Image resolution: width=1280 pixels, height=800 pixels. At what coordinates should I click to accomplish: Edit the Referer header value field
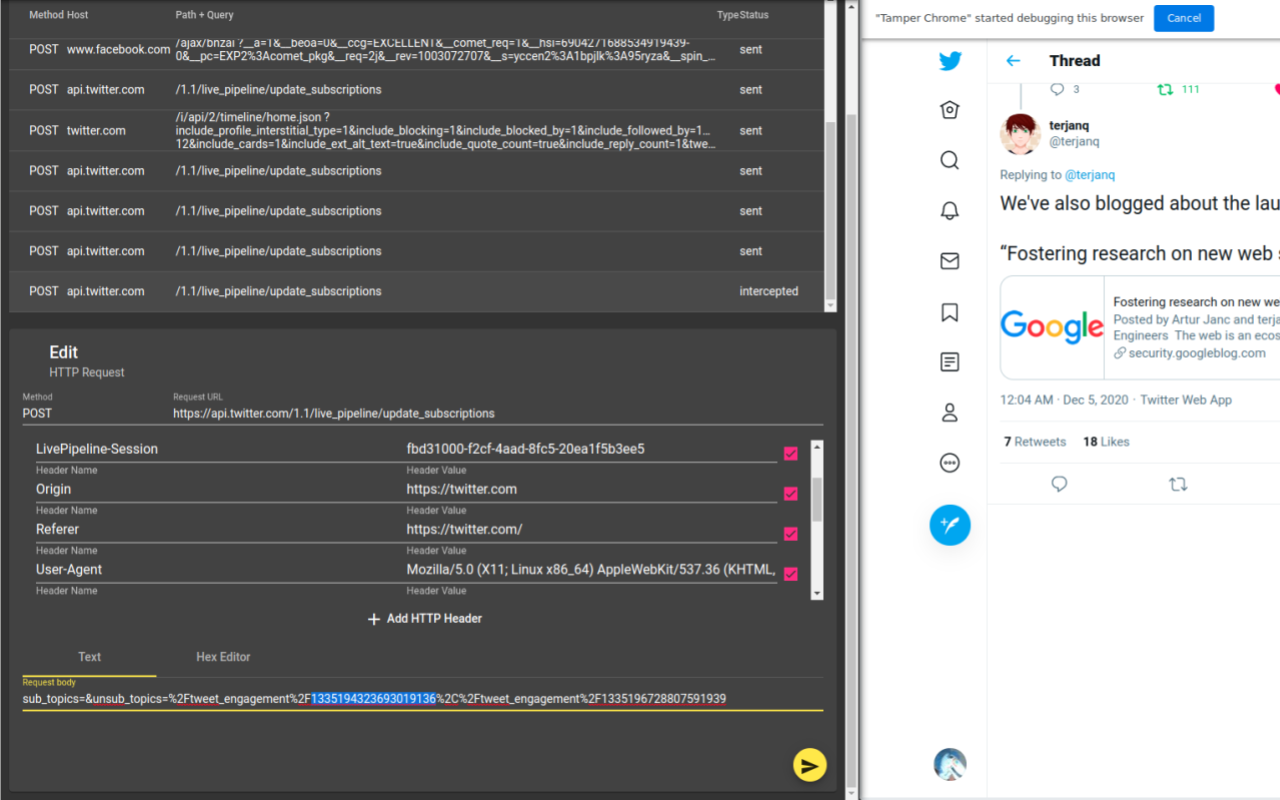(591, 529)
